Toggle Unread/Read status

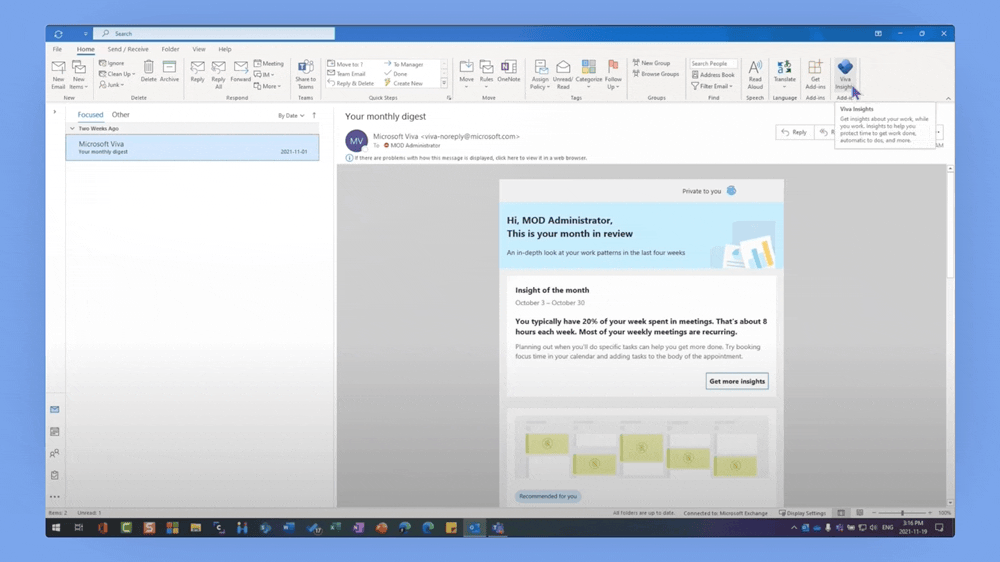[562, 75]
